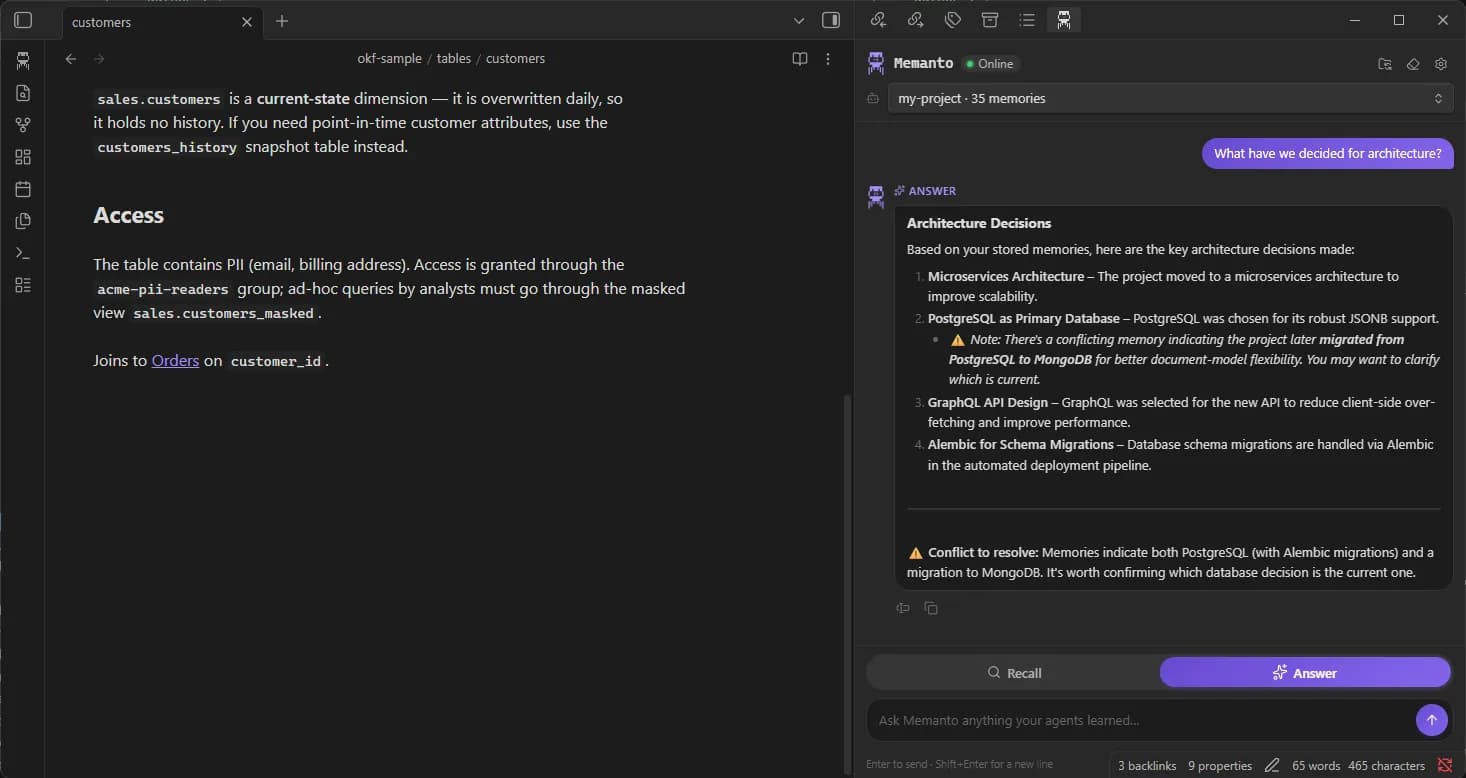Open the note's more options menu
The height and width of the screenshot is (778, 1466).
[828, 59]
